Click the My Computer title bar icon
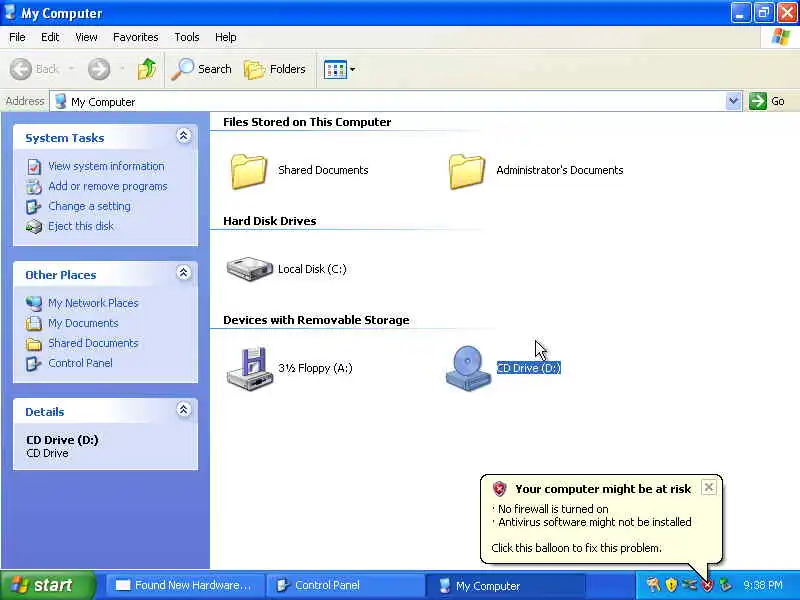Image resolution: width=800 pixels, height=600 pixels. [x=10, y=12]
